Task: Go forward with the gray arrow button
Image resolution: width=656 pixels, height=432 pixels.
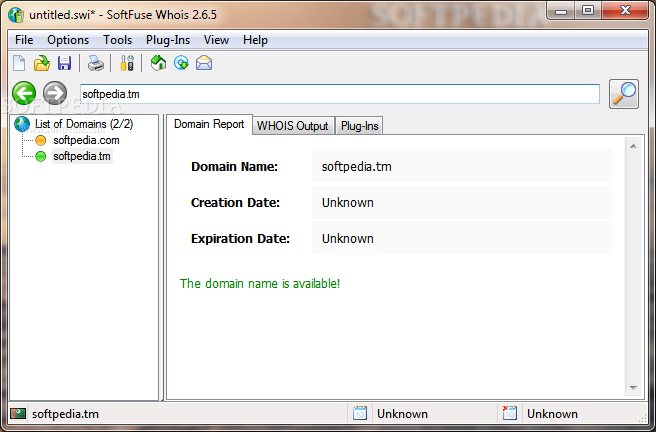Action: 55,93
